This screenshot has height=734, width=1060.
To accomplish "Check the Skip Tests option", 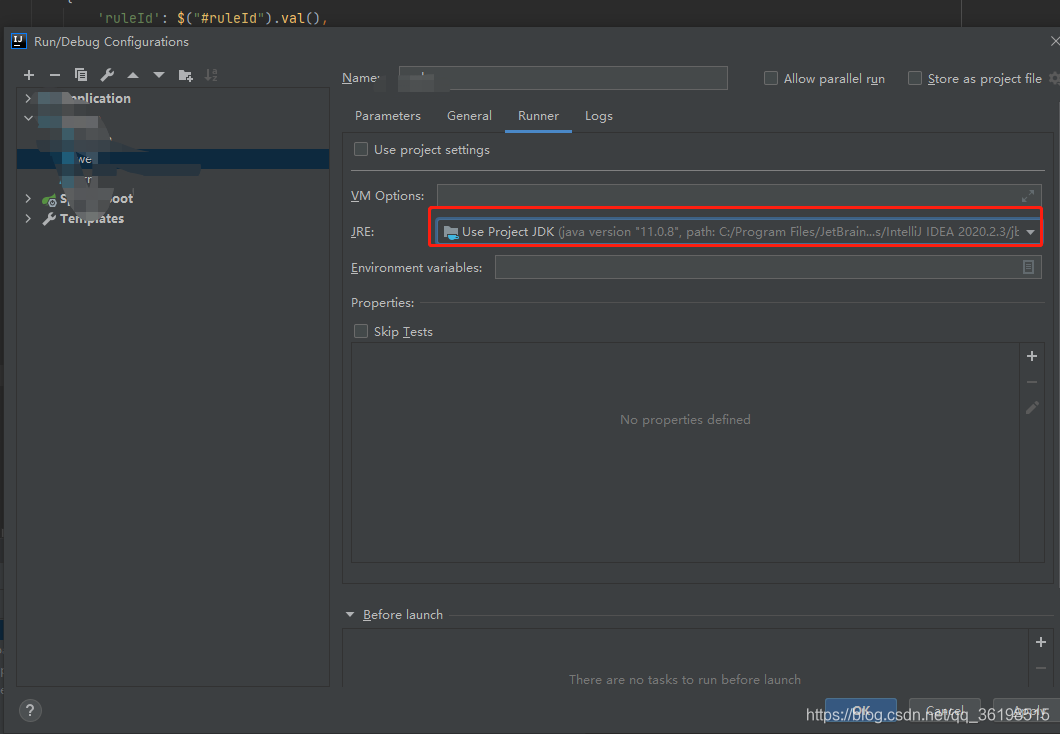I will coord(361,331).
